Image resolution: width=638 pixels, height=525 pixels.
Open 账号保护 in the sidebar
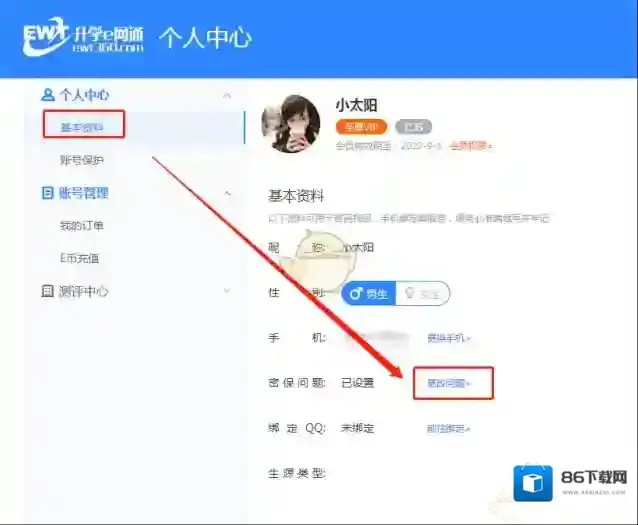point(82,160)
